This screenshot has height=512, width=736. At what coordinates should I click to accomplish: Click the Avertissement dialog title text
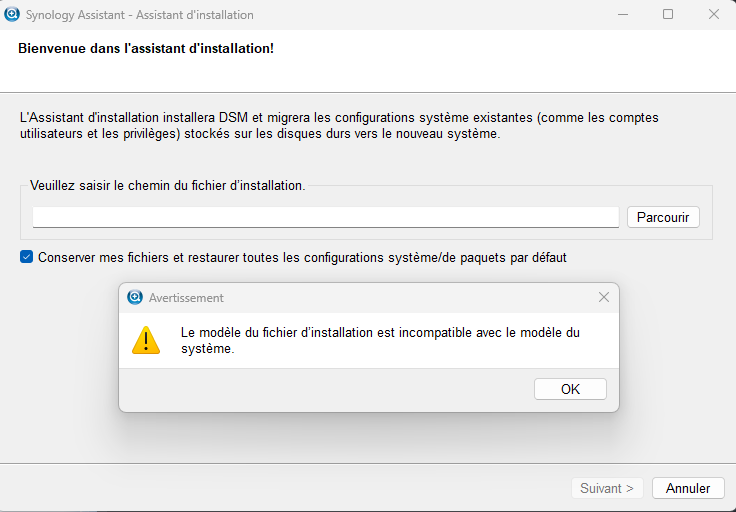186,297
